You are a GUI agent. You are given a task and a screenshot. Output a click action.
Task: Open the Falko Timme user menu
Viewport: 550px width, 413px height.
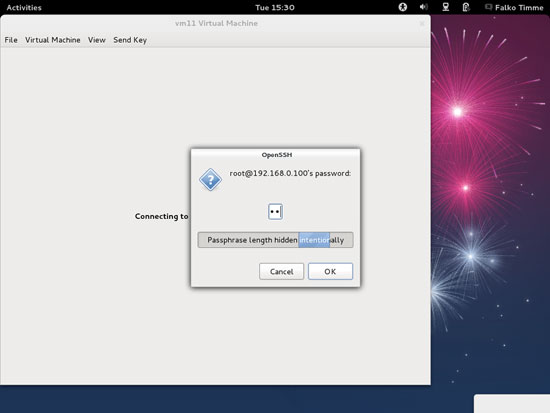[x=519, y=7]
